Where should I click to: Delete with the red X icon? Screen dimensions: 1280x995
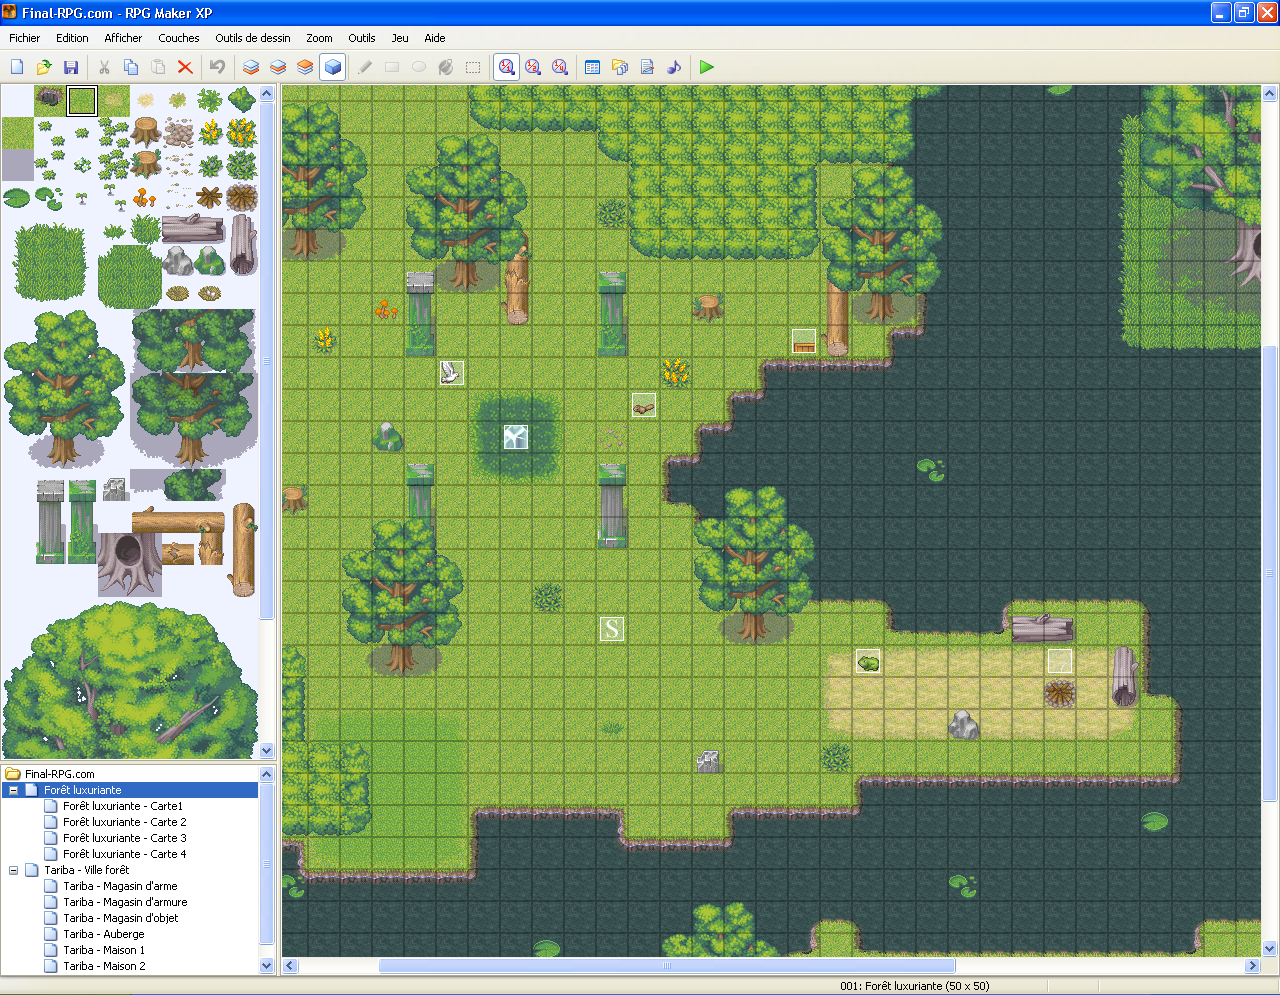[x=185, y=67]
